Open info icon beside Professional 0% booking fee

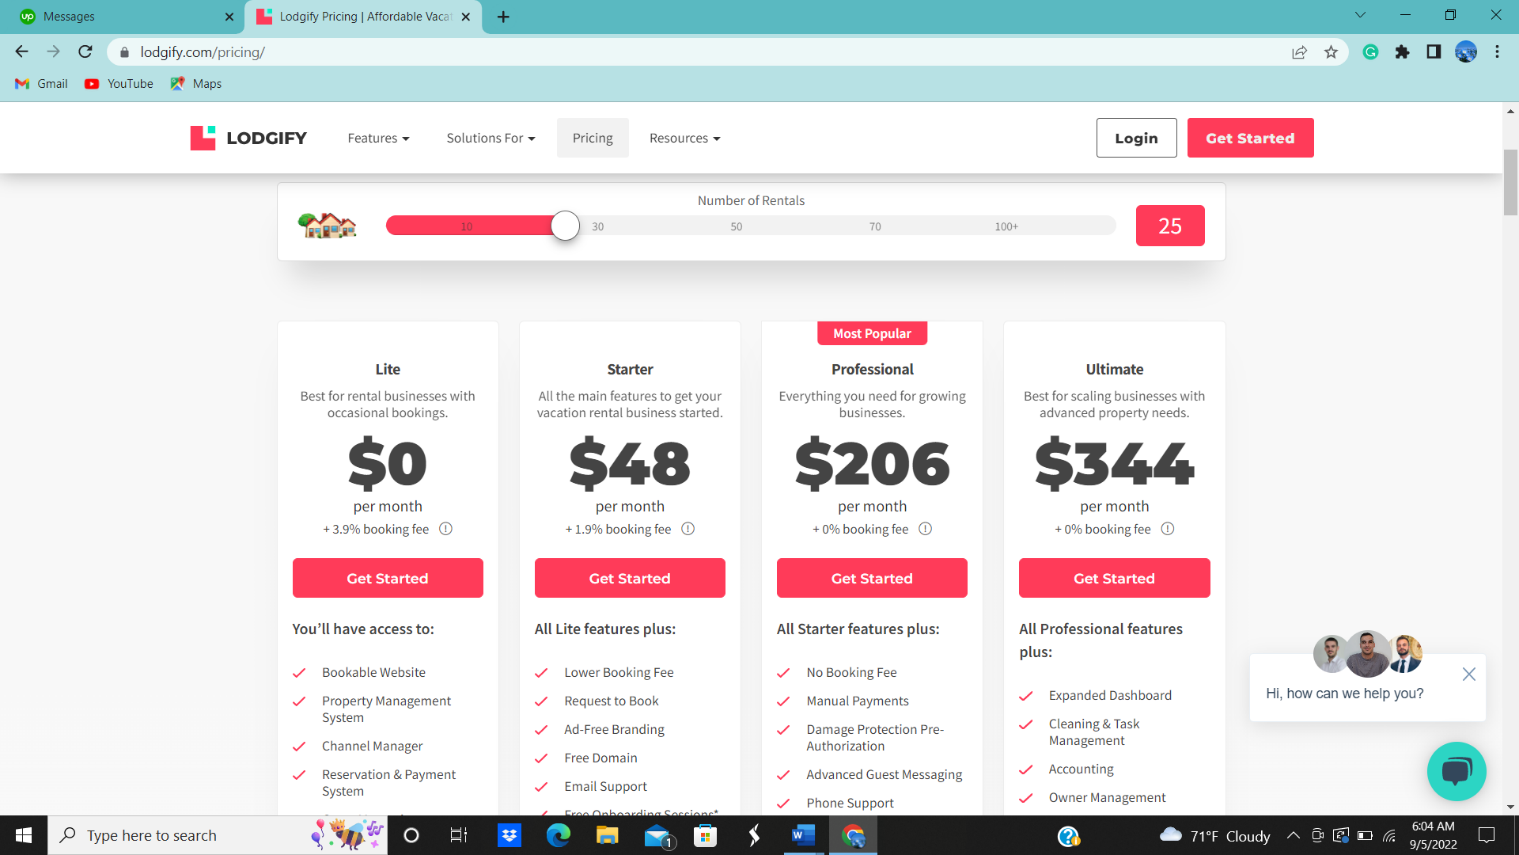925,529
